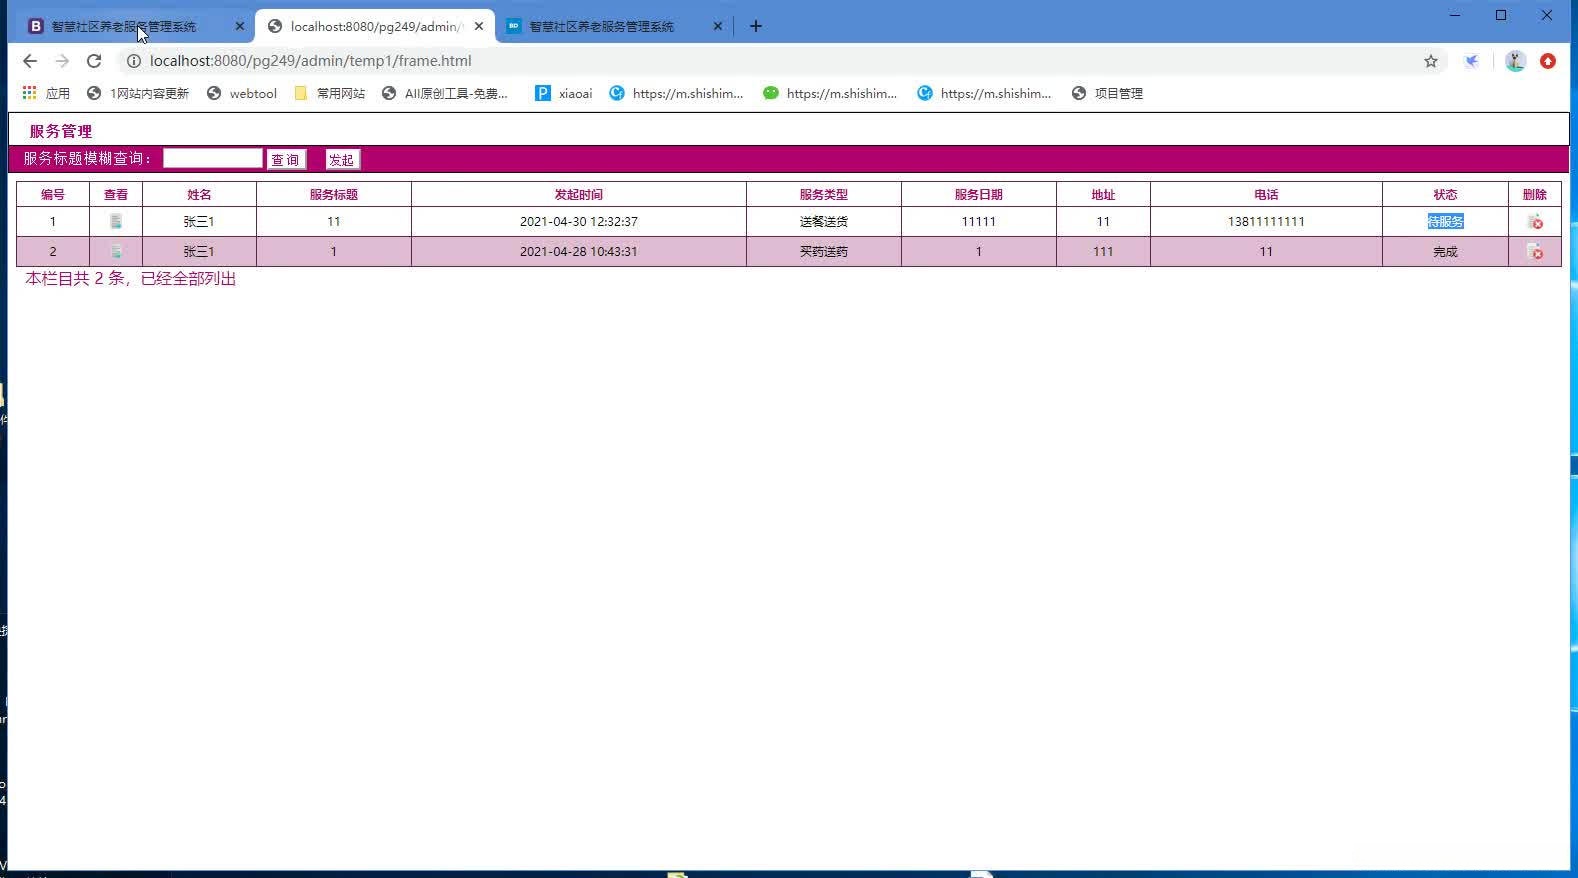The width and height of the screenshot is (1578, 878).
Task: Open the 常用网站 bookmark folder
Action: pyautogui.click(x=329, y=93)
